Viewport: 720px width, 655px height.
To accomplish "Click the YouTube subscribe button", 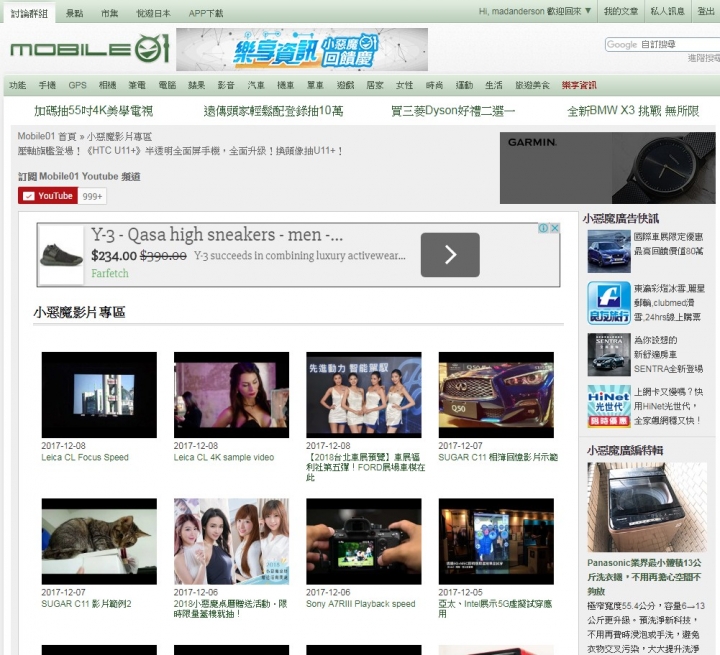I will pyautogui.click(x=47, y=196).
